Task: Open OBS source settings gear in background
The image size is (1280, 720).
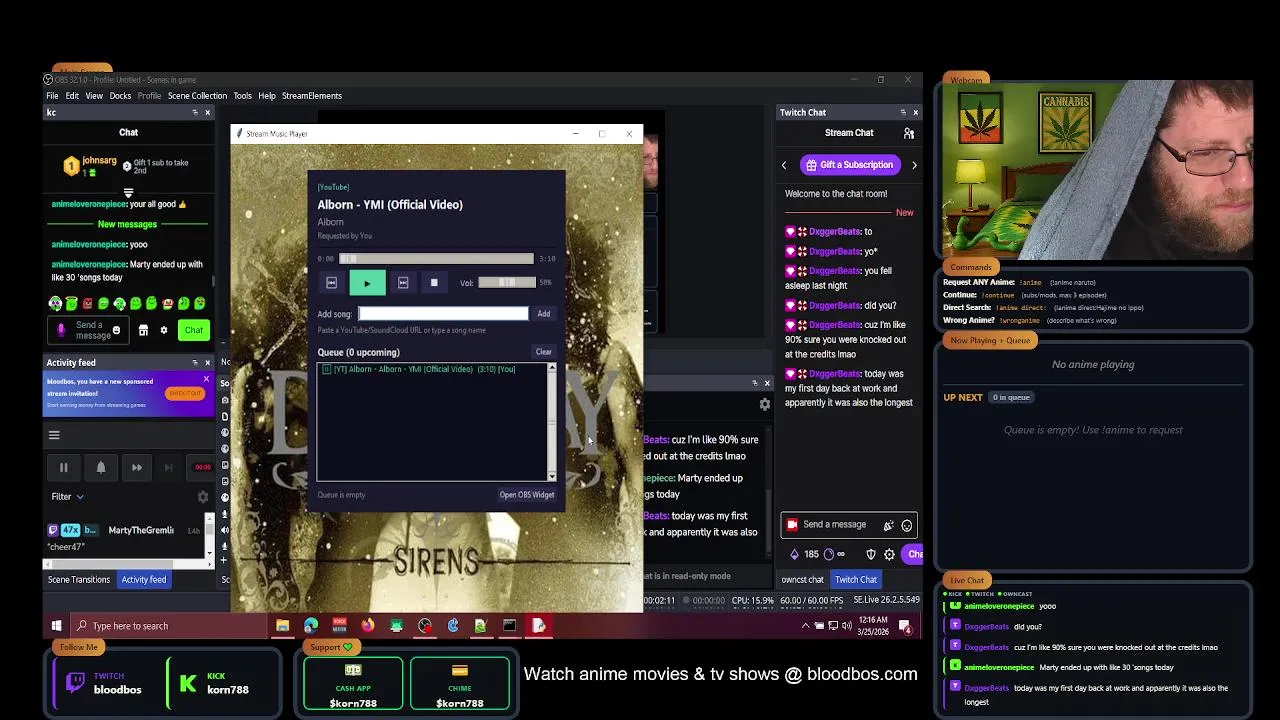Action: 765,405
